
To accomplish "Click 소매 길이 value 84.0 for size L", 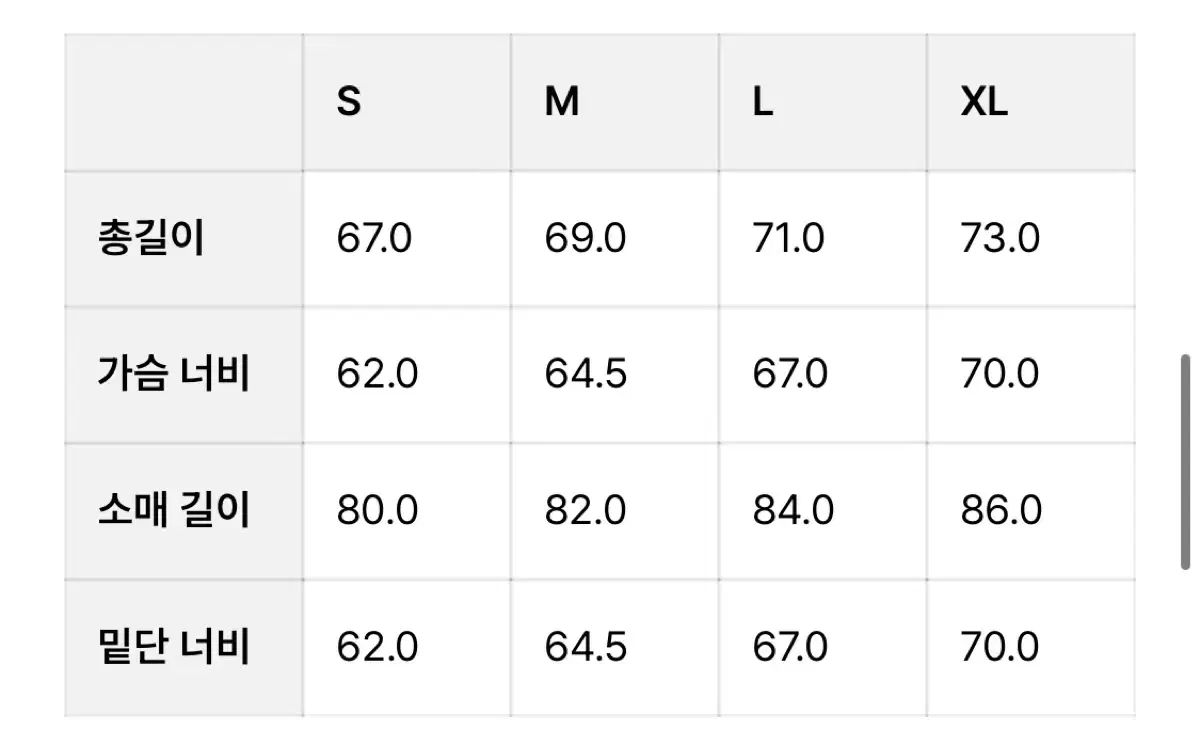I will (x=793, y=511).
